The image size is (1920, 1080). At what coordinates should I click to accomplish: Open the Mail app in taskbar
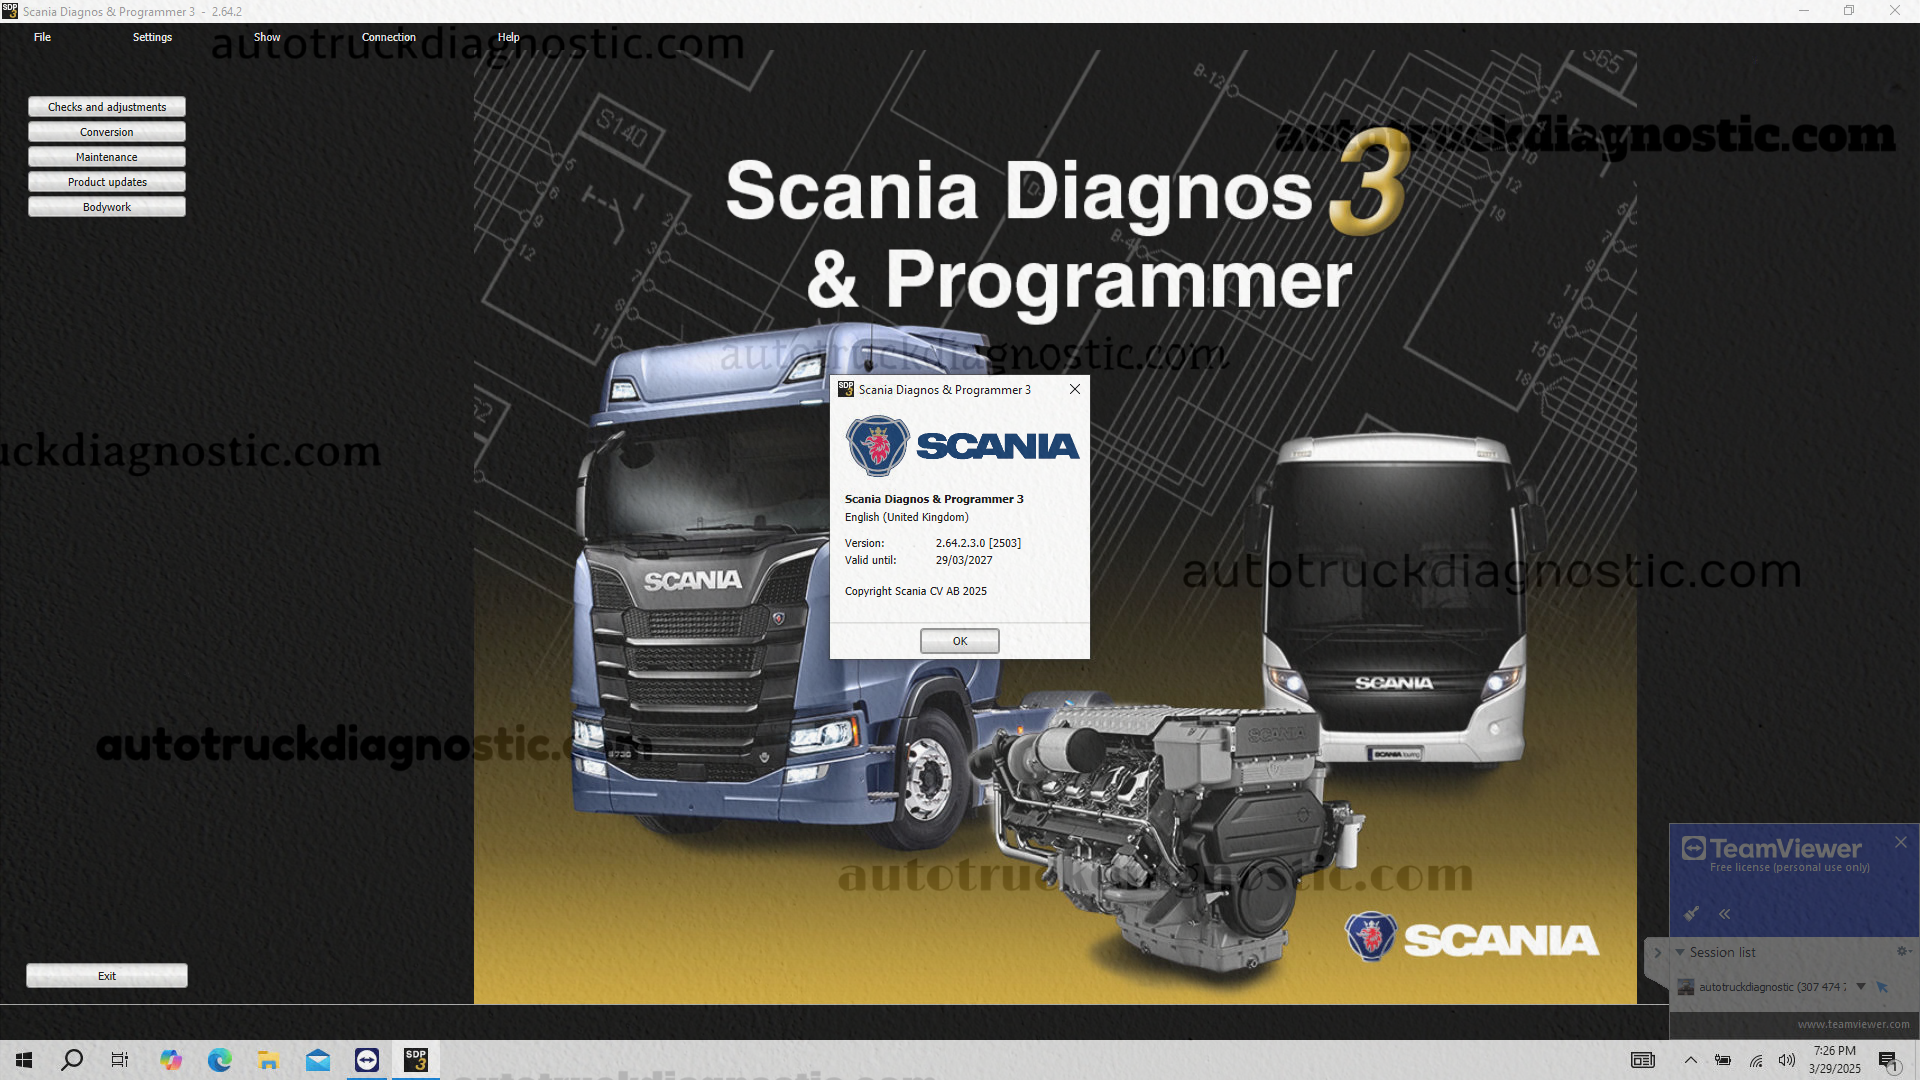click(x=318, y=1060)
